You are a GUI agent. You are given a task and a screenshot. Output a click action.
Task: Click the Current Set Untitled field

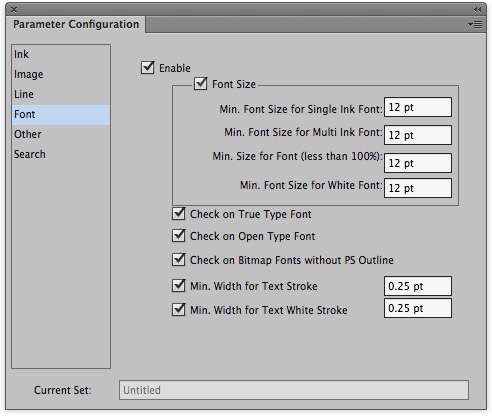294,390
